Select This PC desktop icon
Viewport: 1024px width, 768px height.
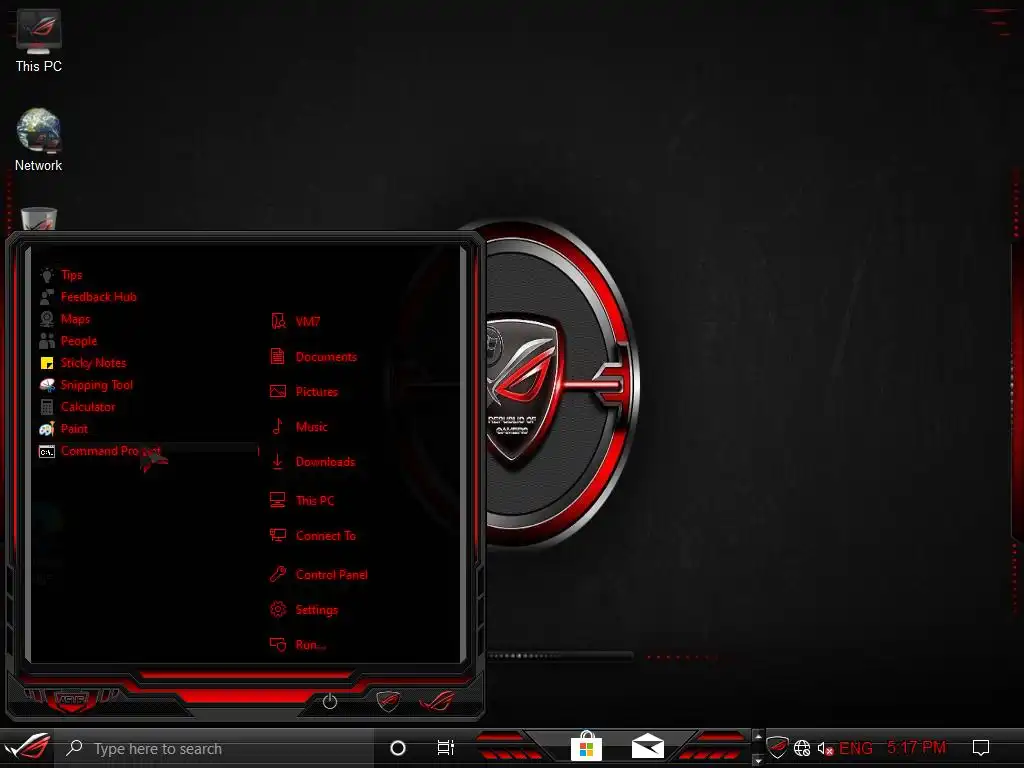pyautogui.click(x=39, y=40)
